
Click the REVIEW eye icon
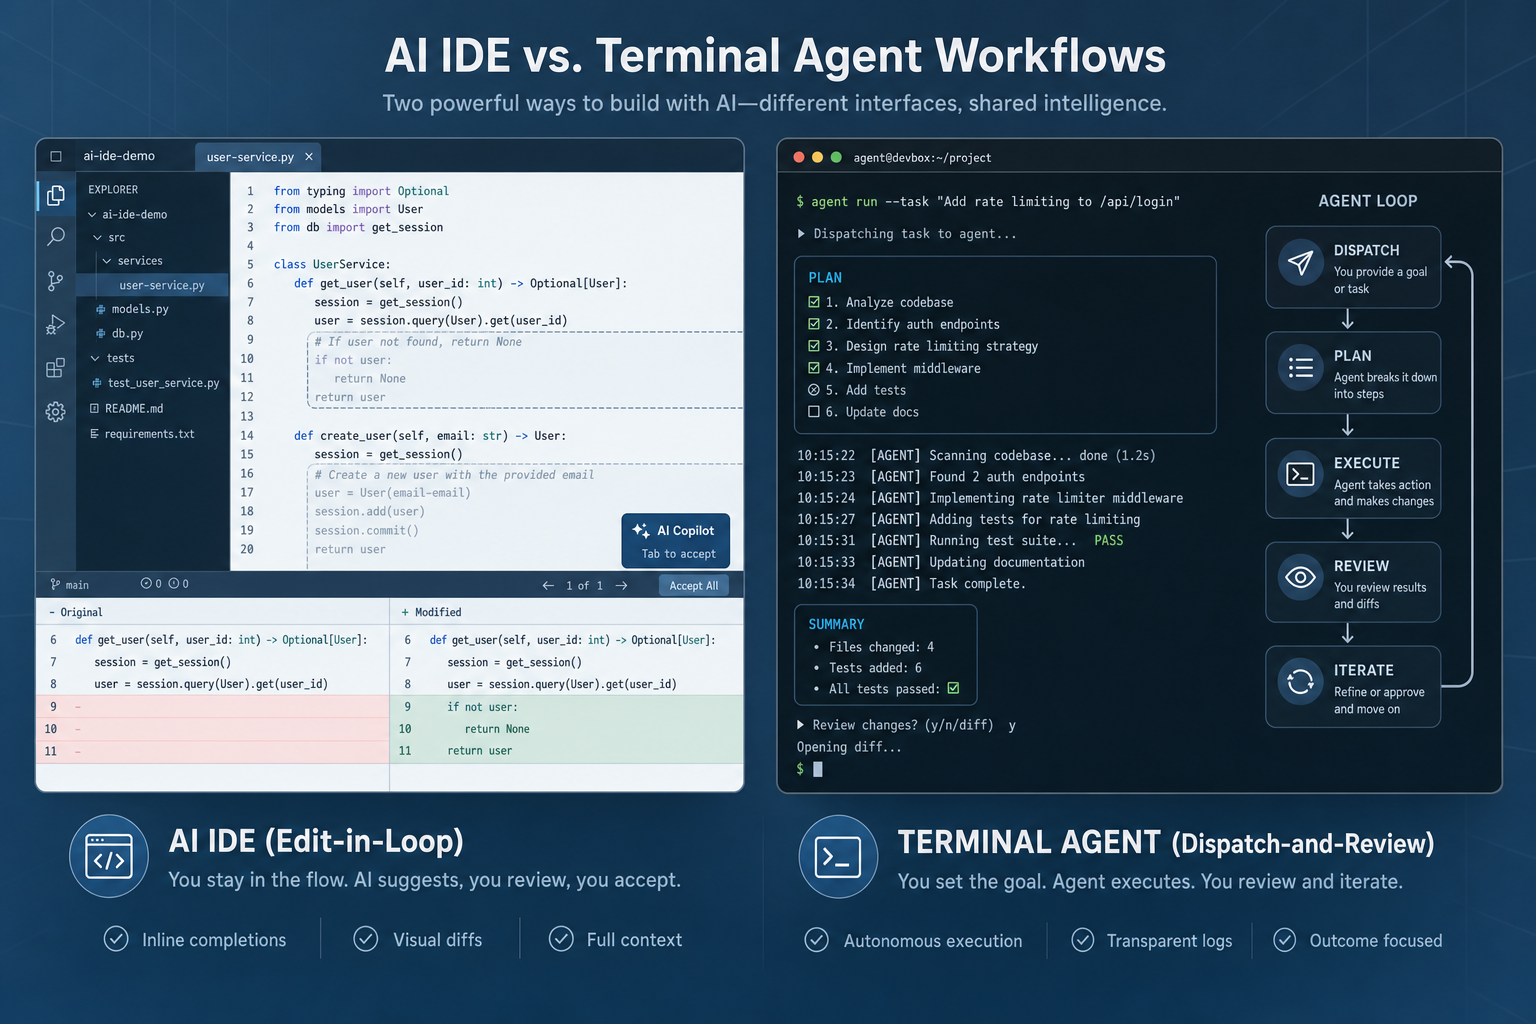tap(1300, 577)
